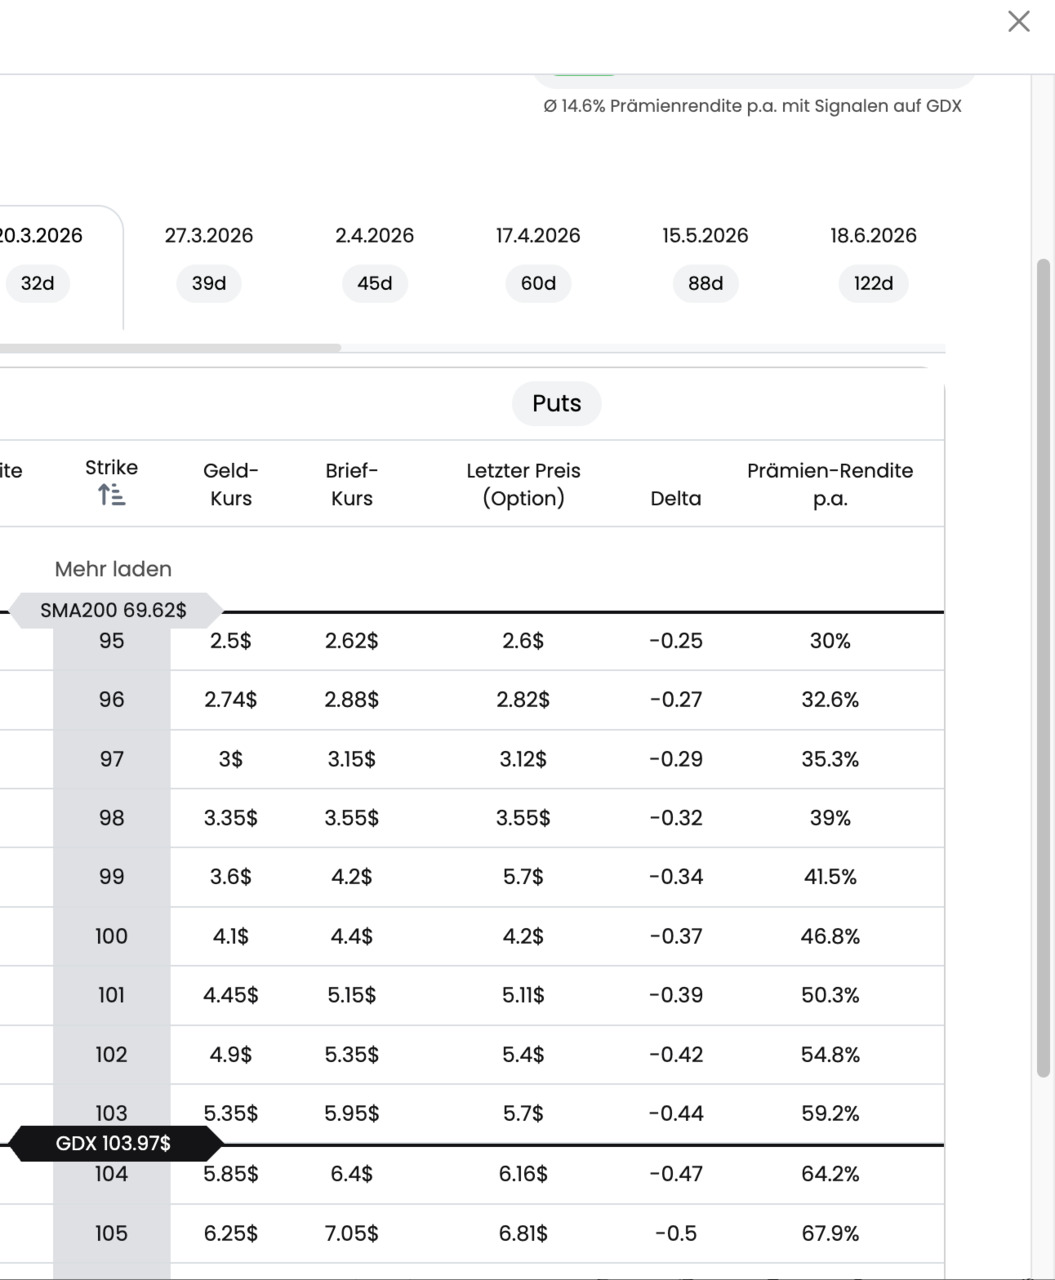Open the 18.6.2026 expiry tab
The image size is (1055, 1280).
tap(873, 259)
